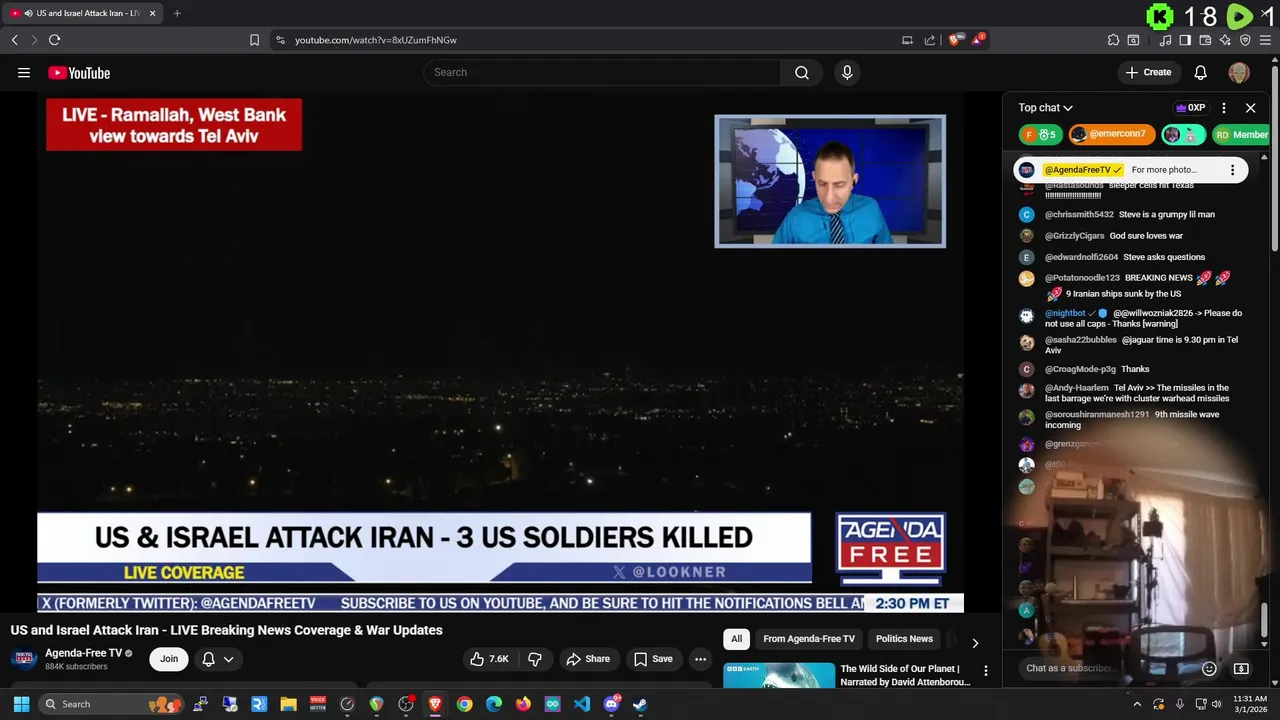Click the @nightbot warning message
This screenshot has height=720, width=1280.
(x=1130, y=318)
